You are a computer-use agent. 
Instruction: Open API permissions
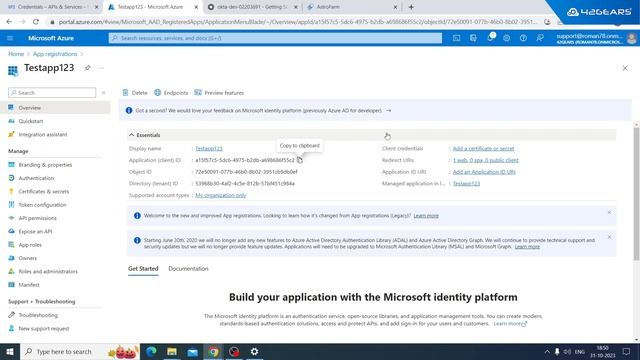pyautogui.click(x=37, y=218)
